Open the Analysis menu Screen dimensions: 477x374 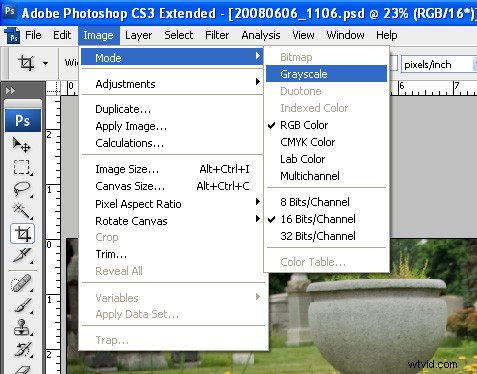261,35
